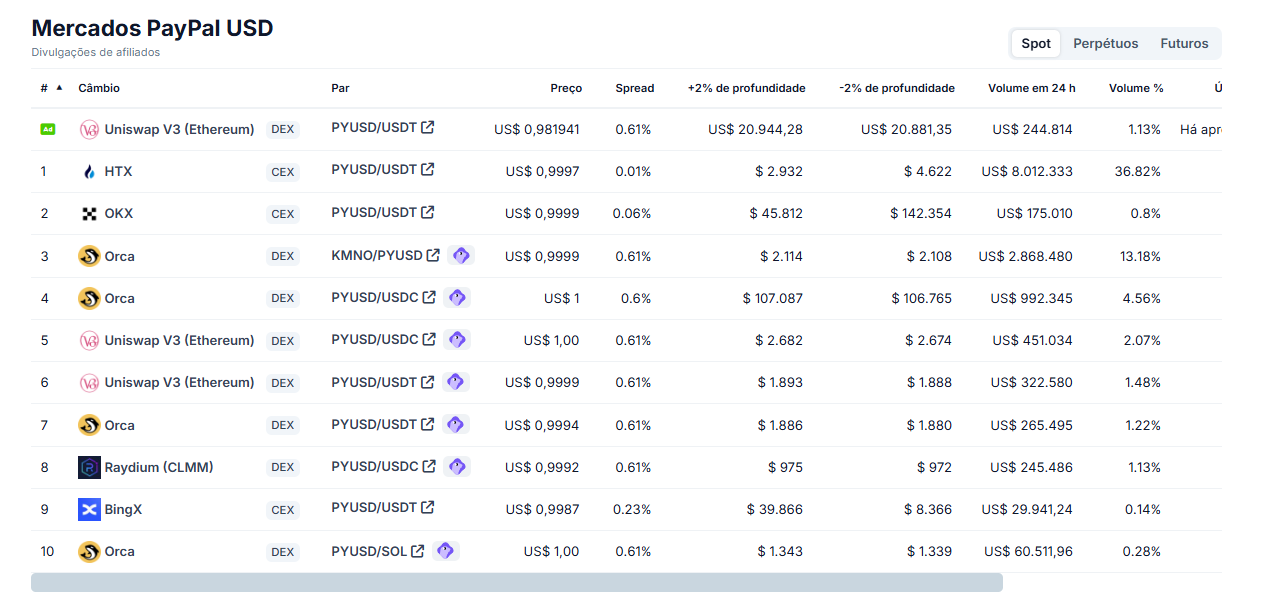Sort by Par column header

(x=340, y=88)
